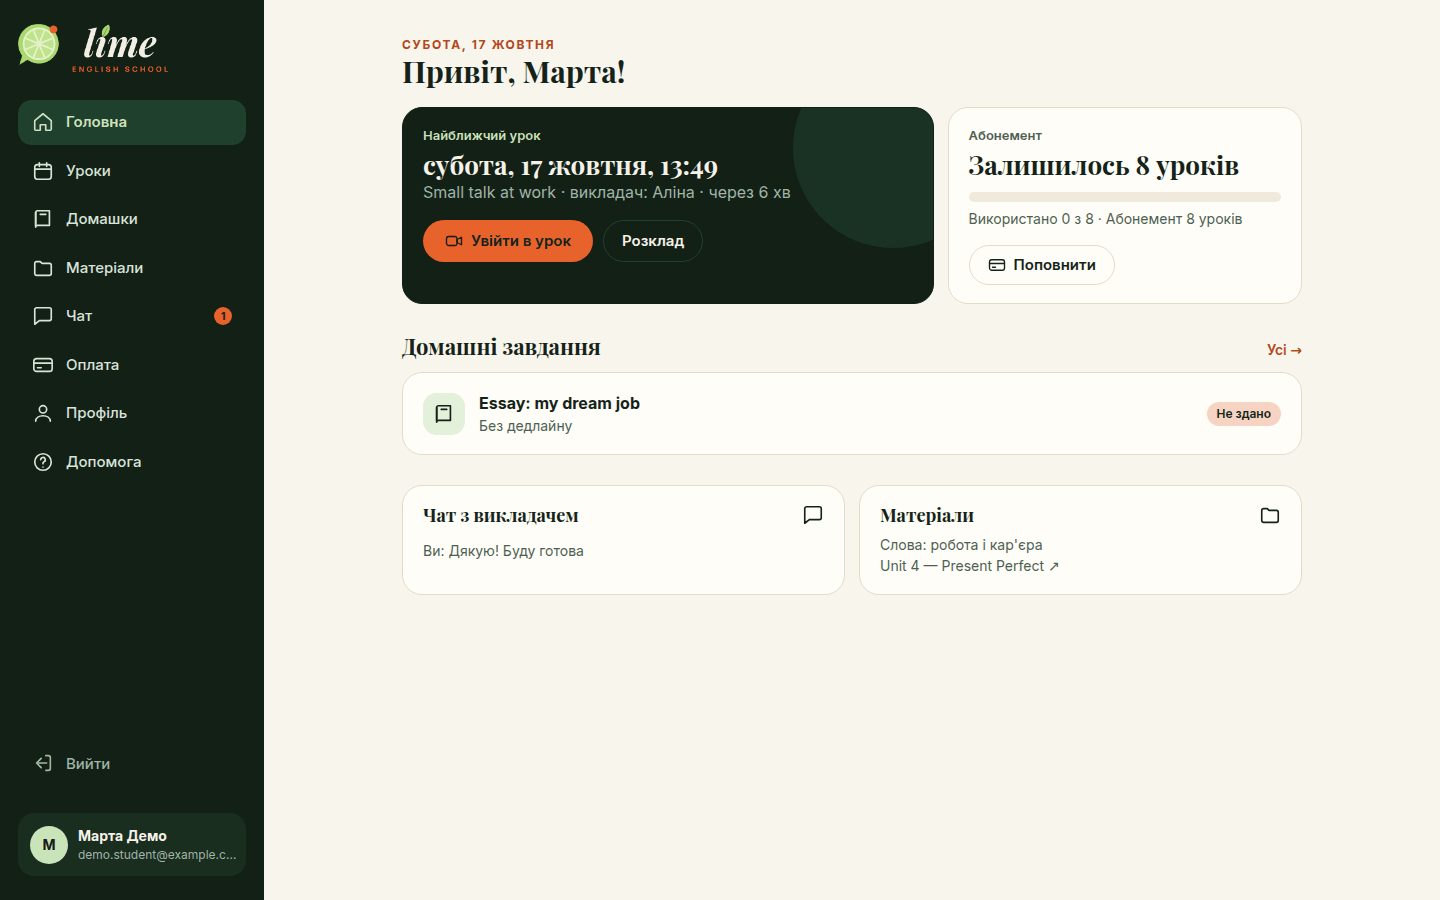The width and height of the screenshot is (1440, 900).
Task: Open the Профіль page
Action: (132, 413)
